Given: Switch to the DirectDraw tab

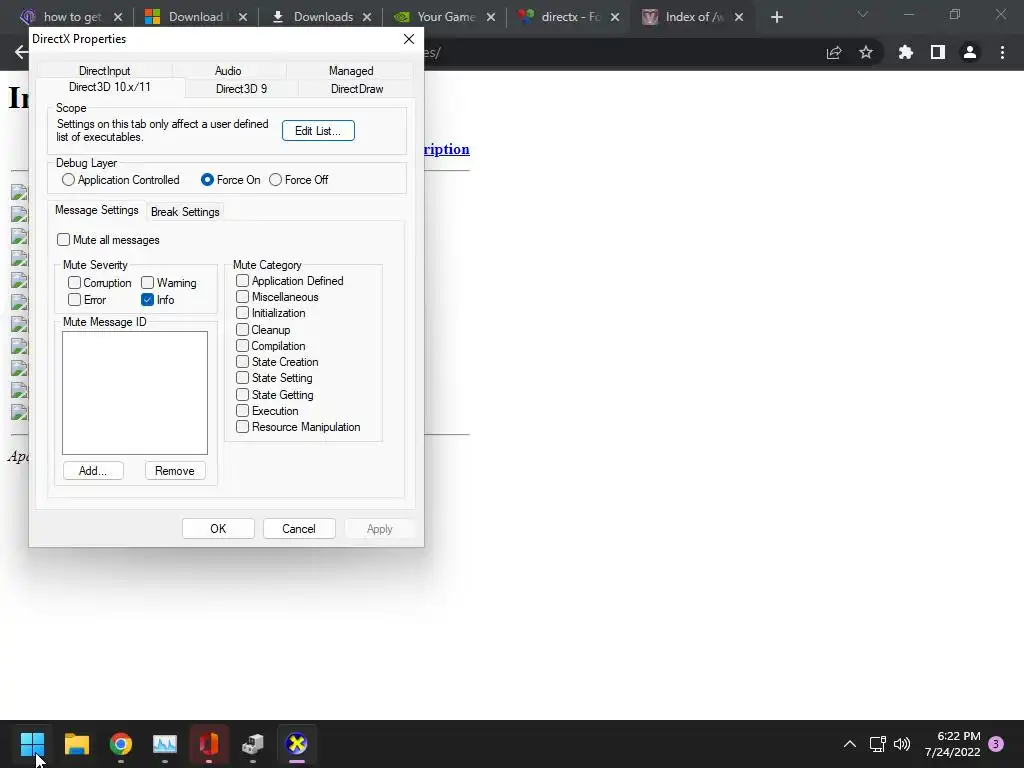Looking at the screenshot, I should coord(357,89).
